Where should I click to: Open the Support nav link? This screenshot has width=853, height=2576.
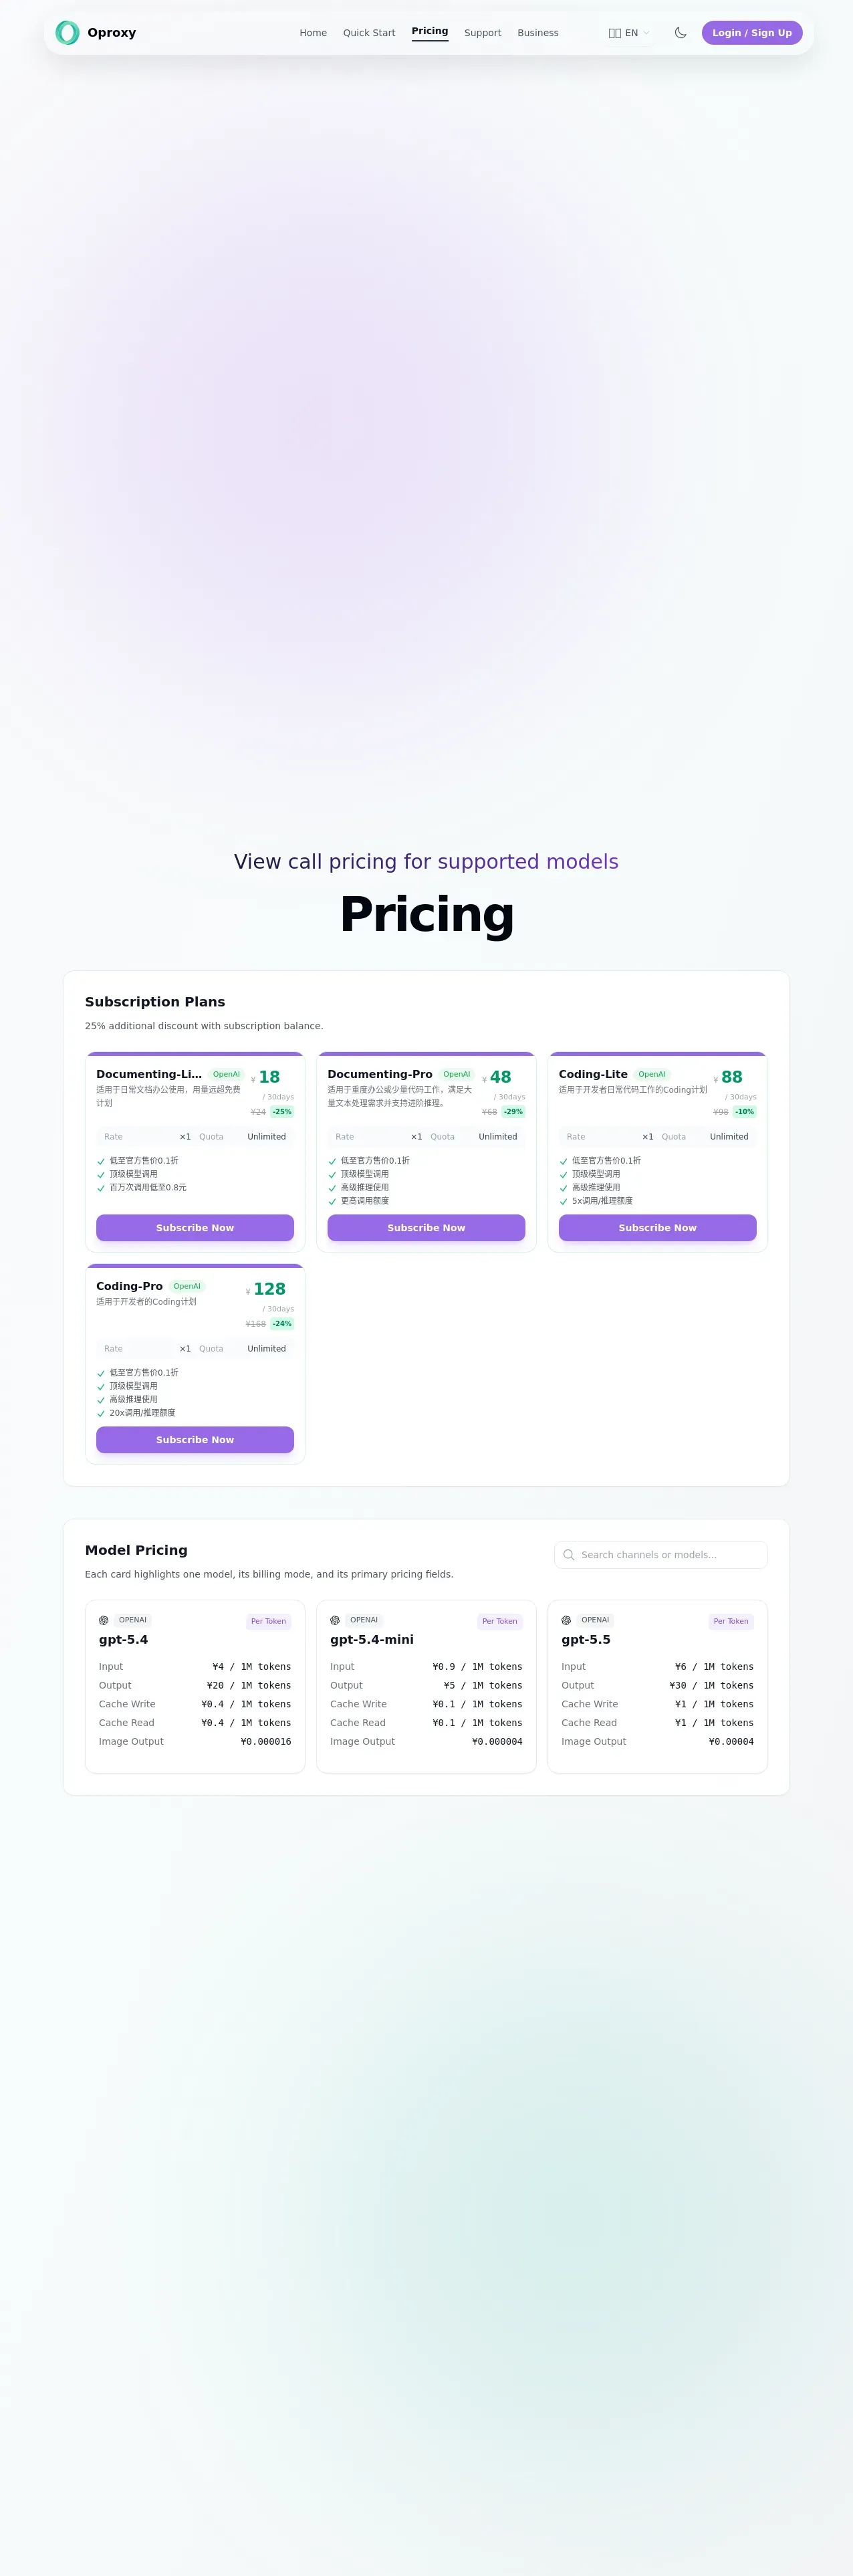point(482,33)
